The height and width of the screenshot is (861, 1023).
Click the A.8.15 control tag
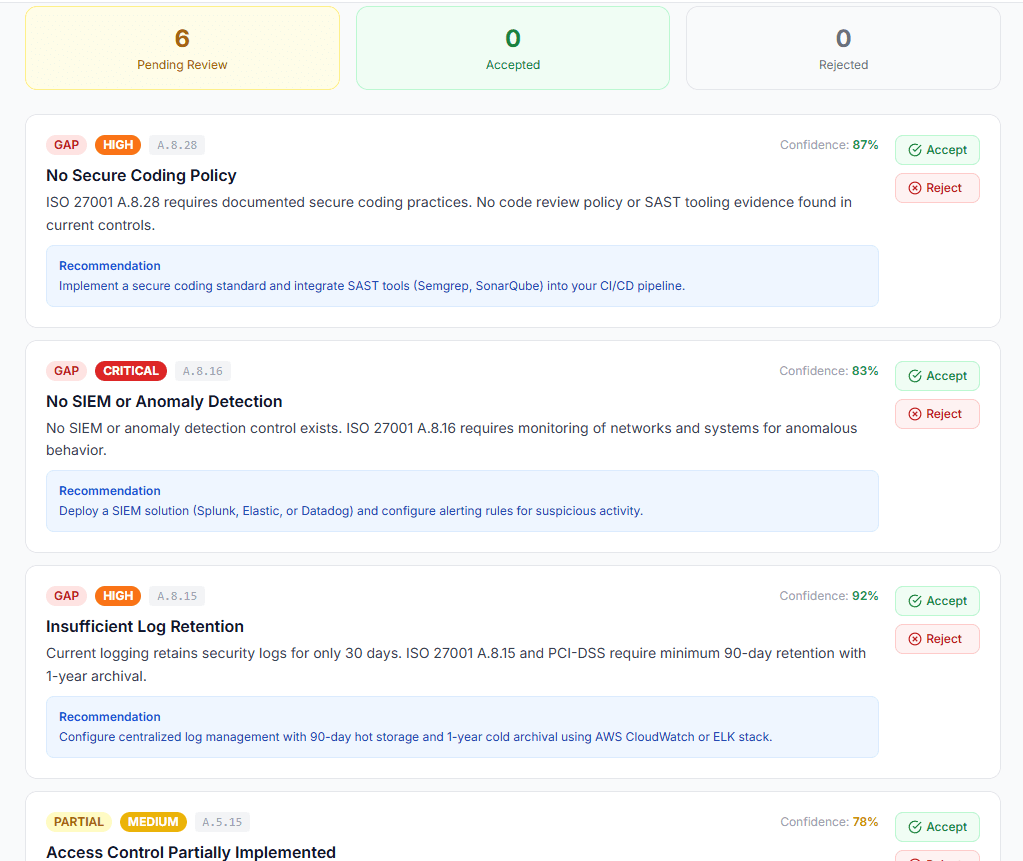click(x=177, y=596)
